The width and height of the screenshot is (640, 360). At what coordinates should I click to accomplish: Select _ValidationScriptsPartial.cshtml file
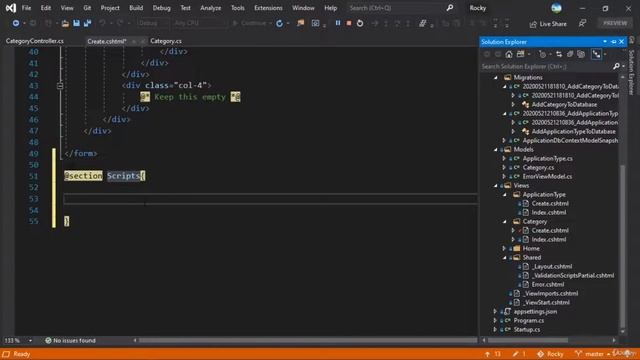pyautogui.click(x=573, y=276)
